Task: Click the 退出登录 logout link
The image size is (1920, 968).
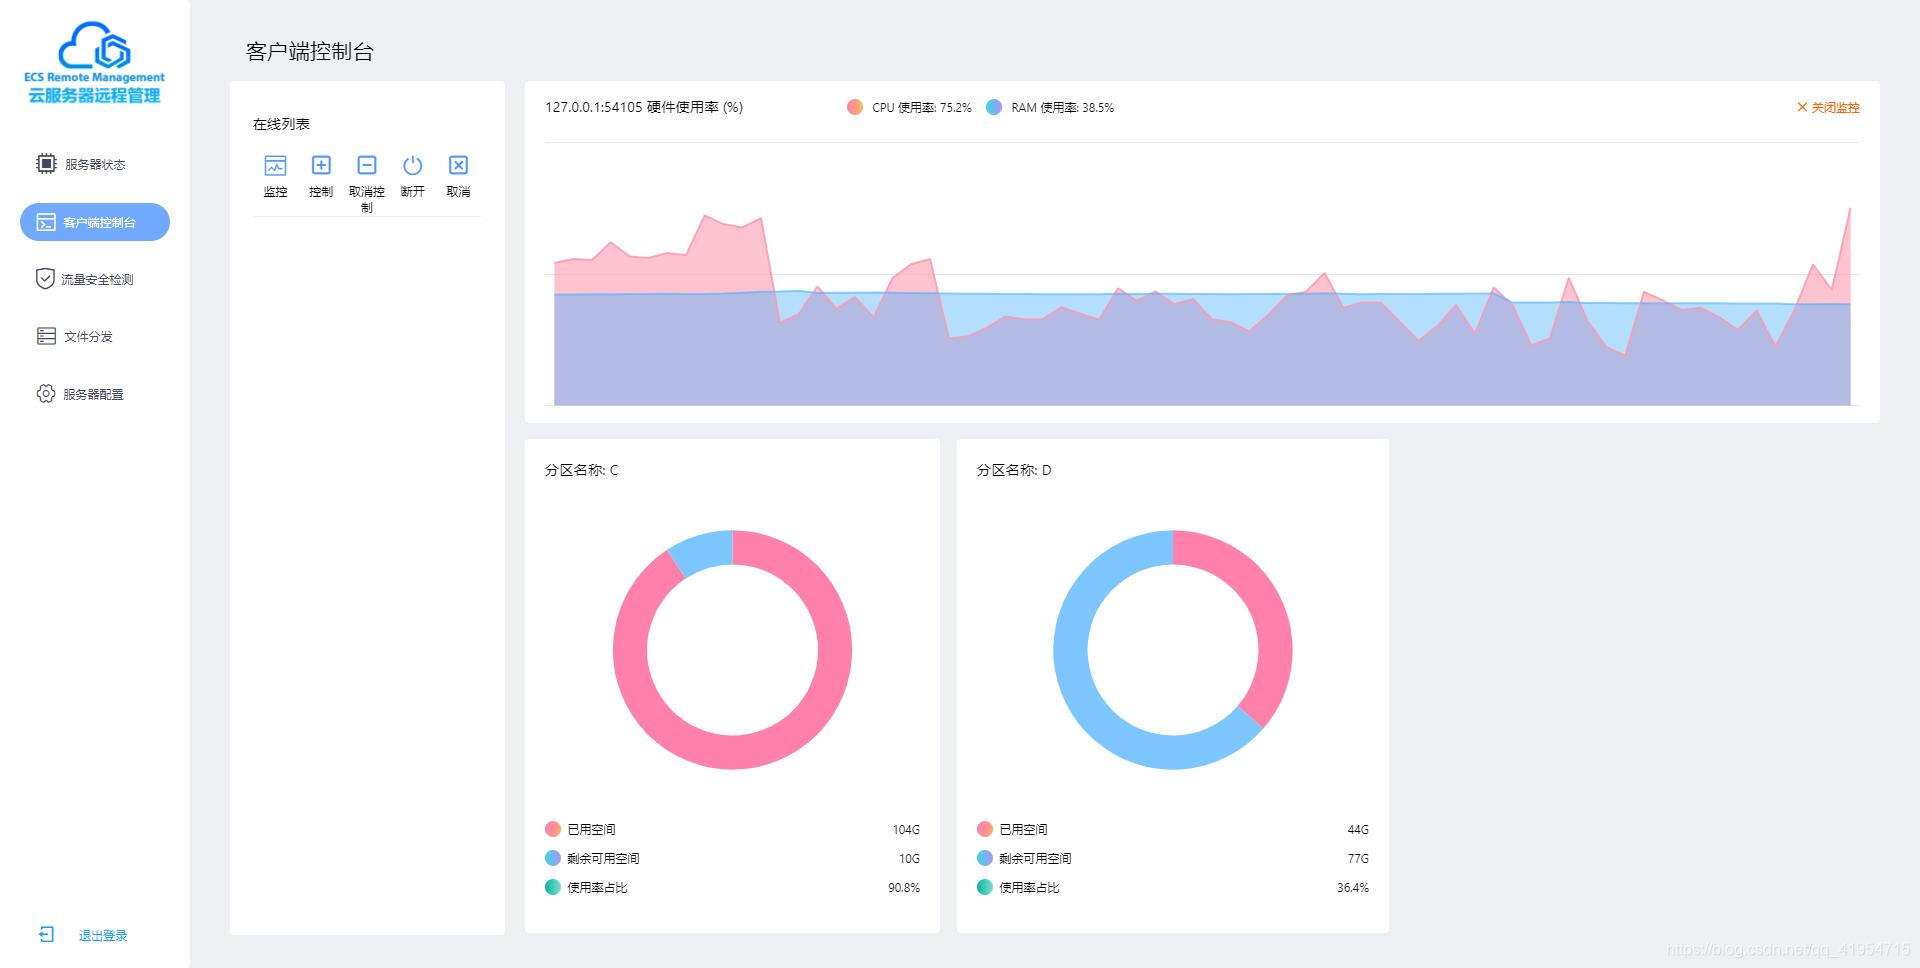Action: pyautogui.click(x=103, y=936)
